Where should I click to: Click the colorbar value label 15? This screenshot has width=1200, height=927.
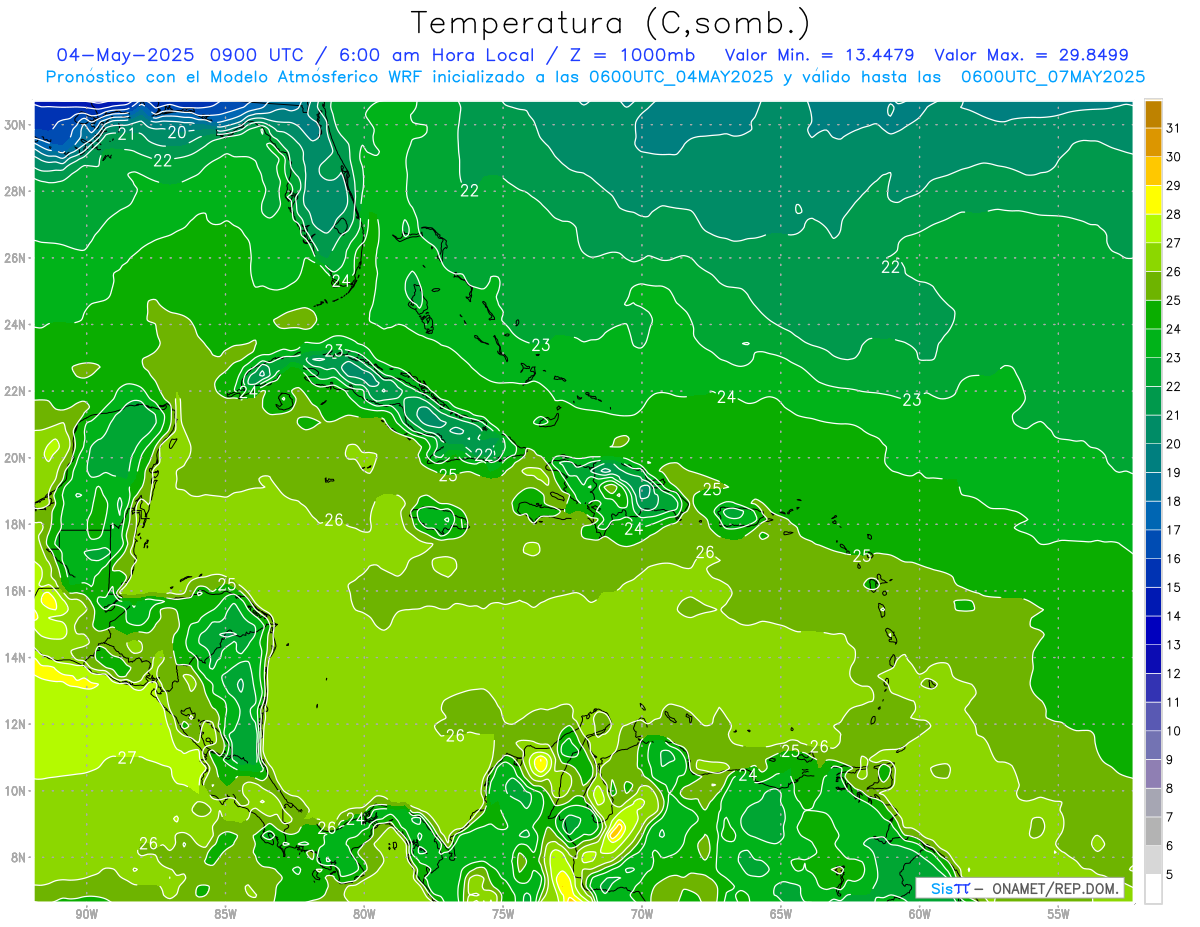tap(1174, 587)
